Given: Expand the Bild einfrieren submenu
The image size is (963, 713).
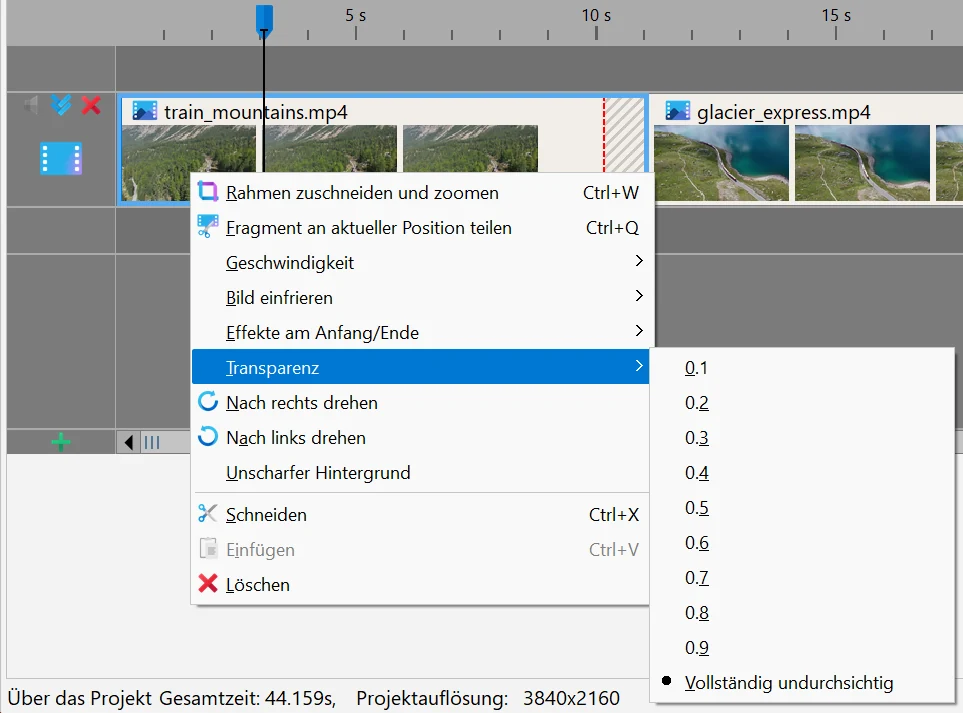Looking at the screenshot, I should tap(420, 298).
